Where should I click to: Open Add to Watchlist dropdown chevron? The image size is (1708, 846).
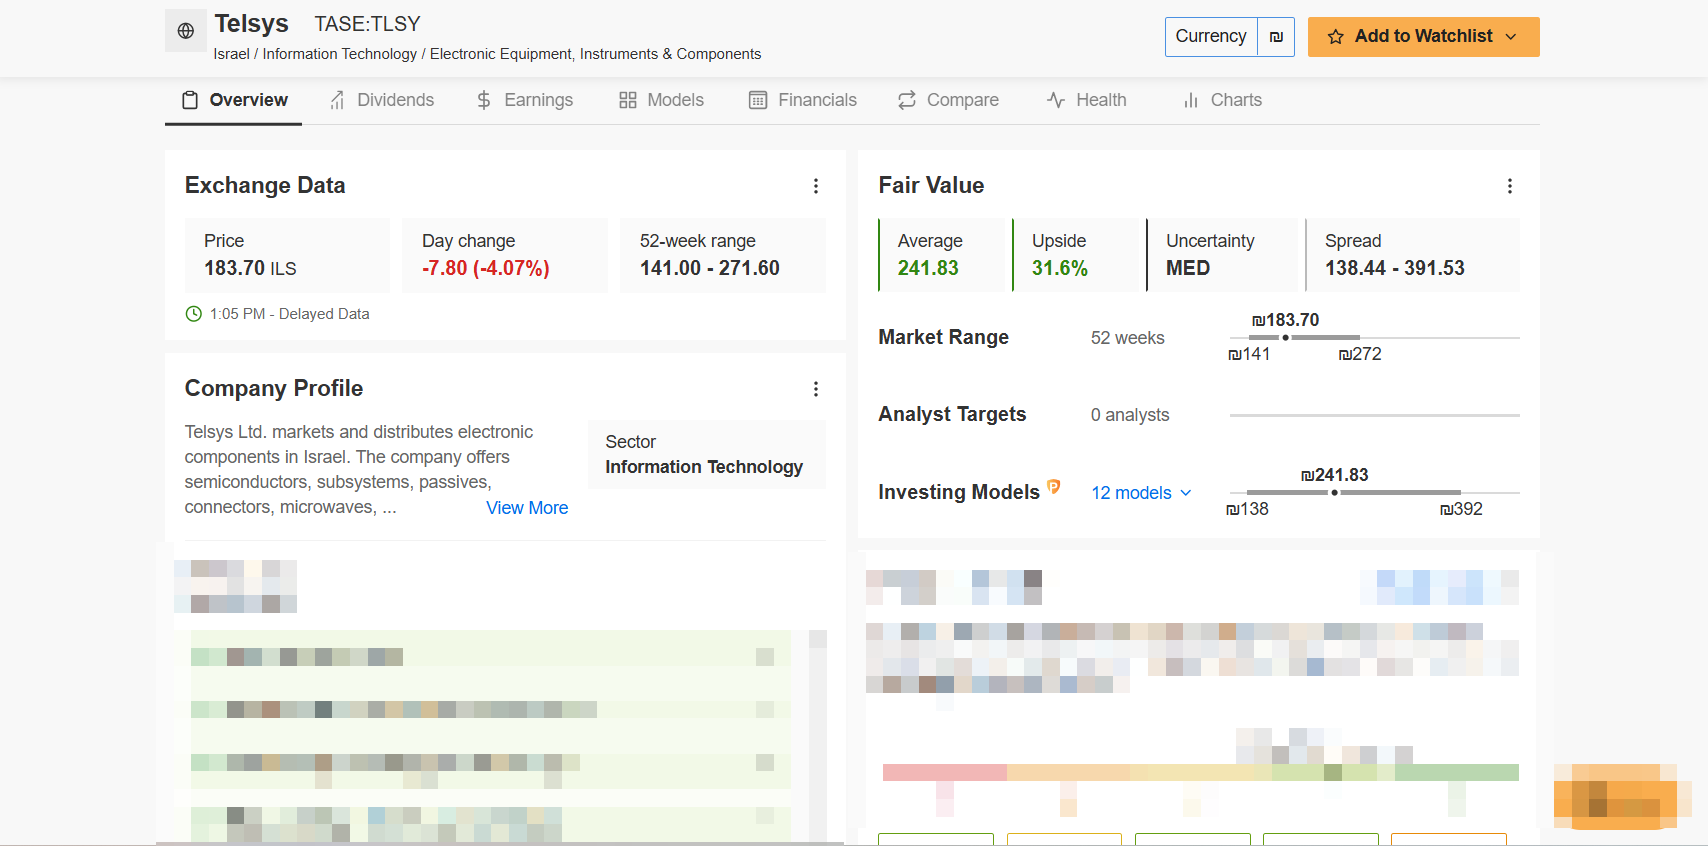[x=1511, y=37]
